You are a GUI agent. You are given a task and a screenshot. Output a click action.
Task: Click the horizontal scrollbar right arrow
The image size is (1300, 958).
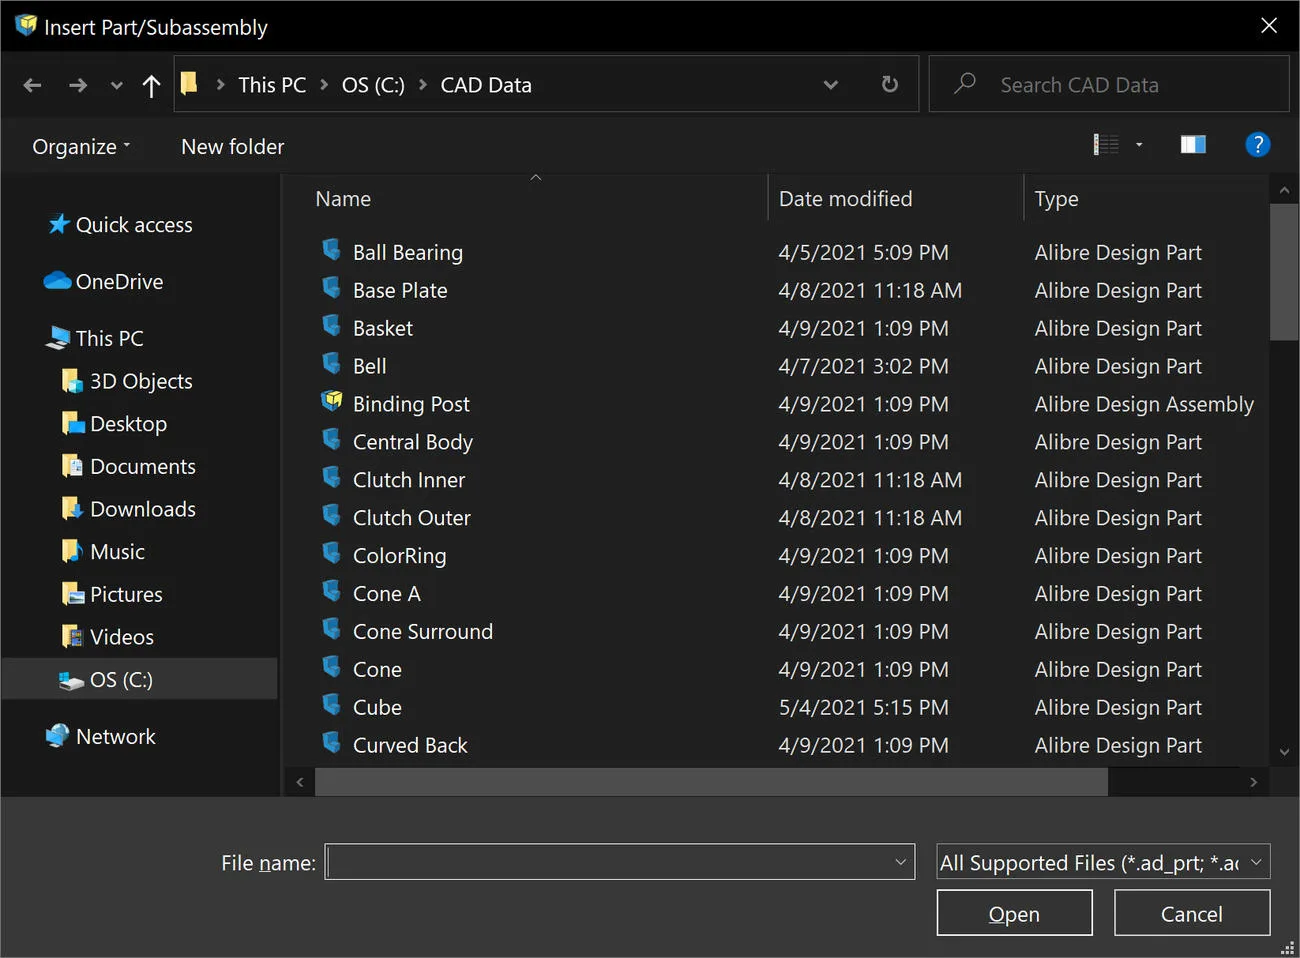1253,782
